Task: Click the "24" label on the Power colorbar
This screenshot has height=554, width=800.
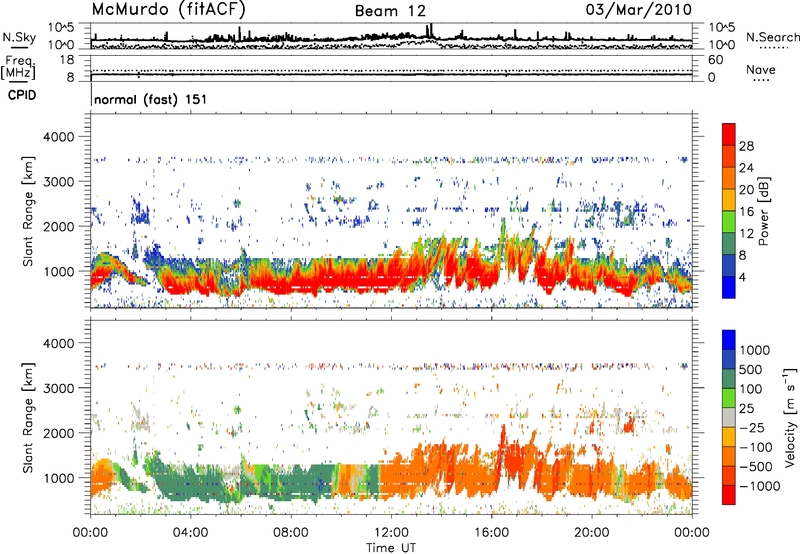Action: pyautogui.click(x=746, y=168)
